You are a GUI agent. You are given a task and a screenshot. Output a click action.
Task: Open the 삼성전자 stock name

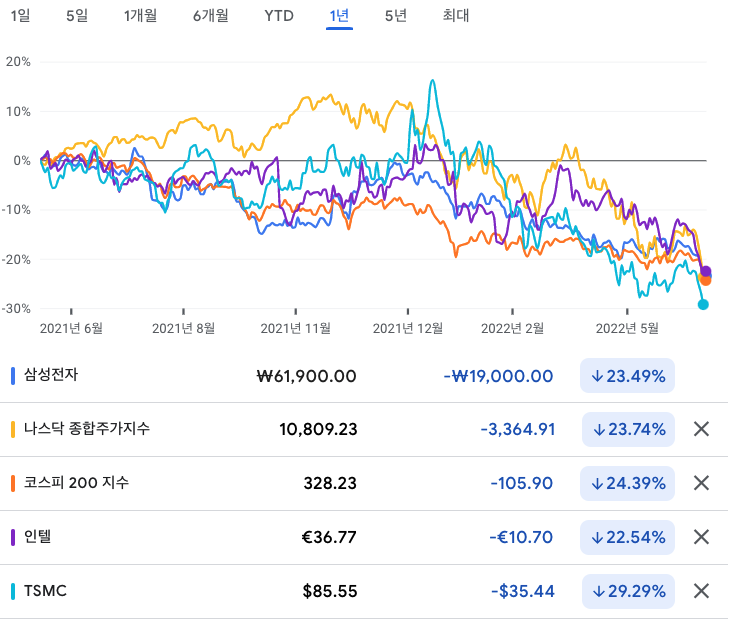[x=51, y=375]
